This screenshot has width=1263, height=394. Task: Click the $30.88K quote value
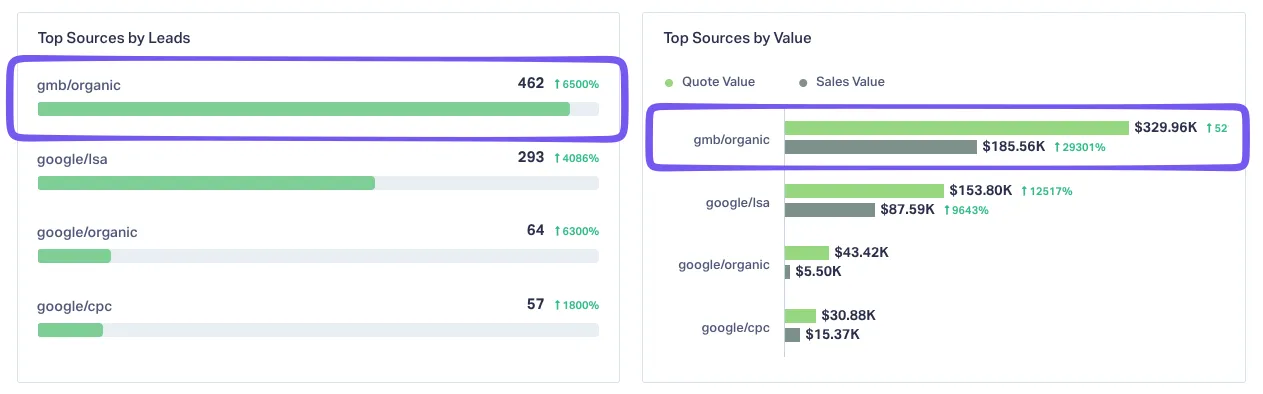tap(848, 315)
